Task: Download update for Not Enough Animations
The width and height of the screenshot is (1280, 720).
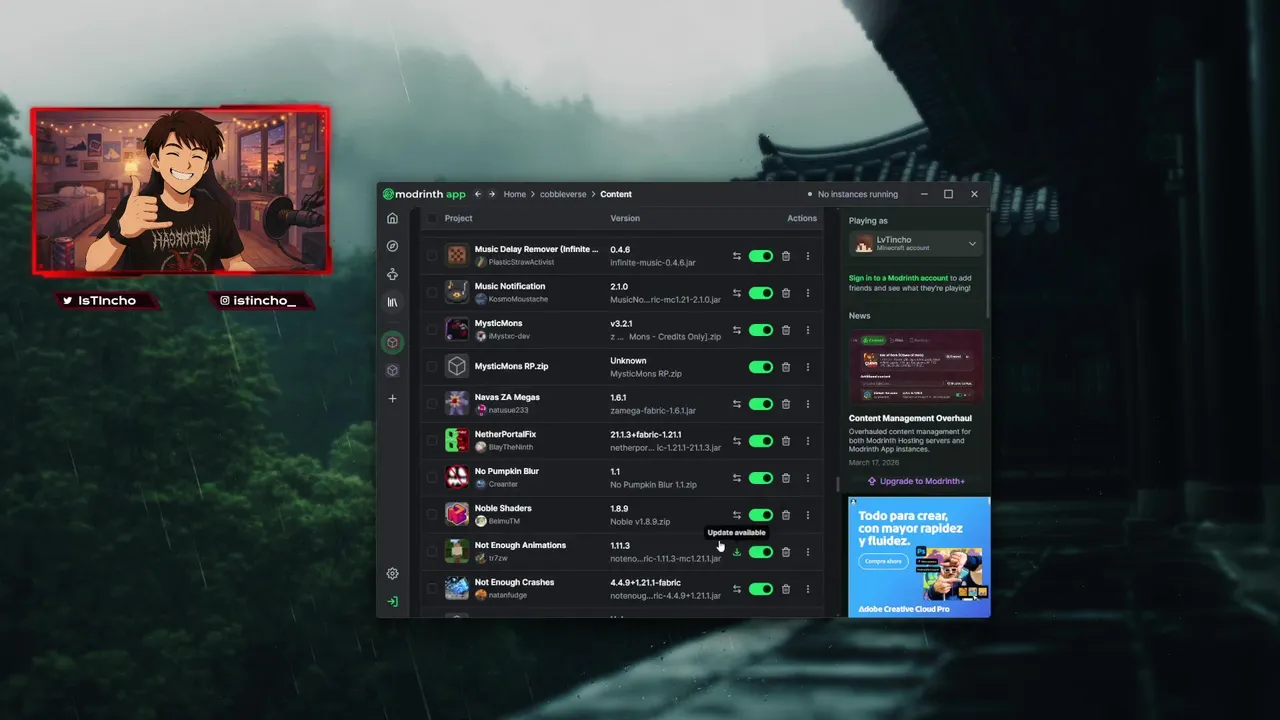Action: click(x=737, y=552)
